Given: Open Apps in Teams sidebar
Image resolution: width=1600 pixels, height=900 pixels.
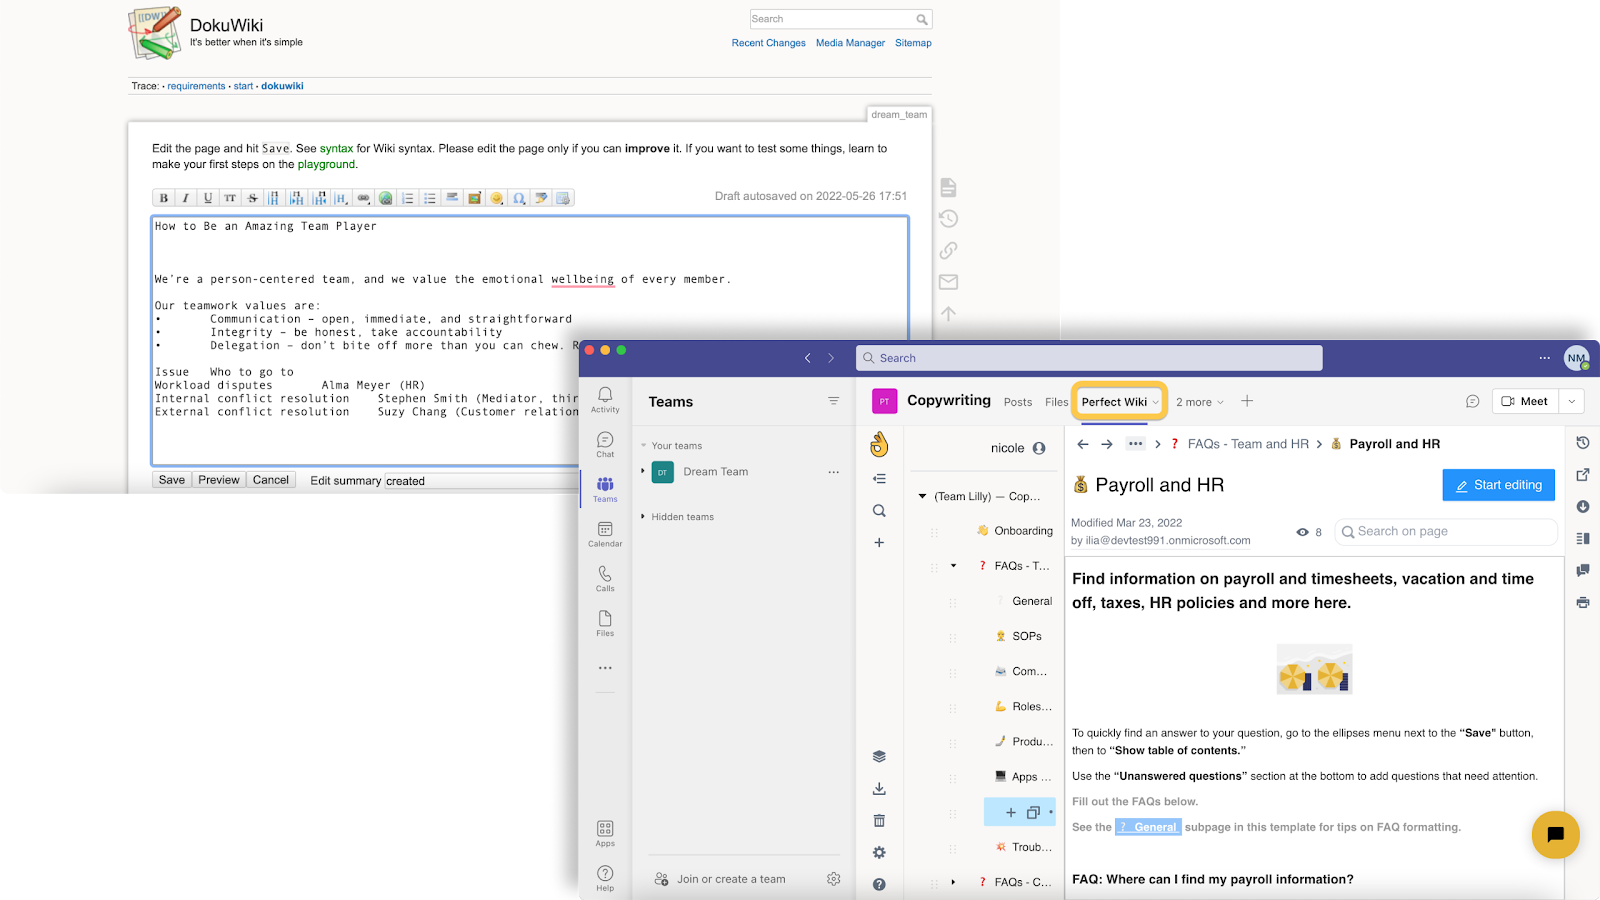Looking at the screenshot, I should tap(605, 833).
